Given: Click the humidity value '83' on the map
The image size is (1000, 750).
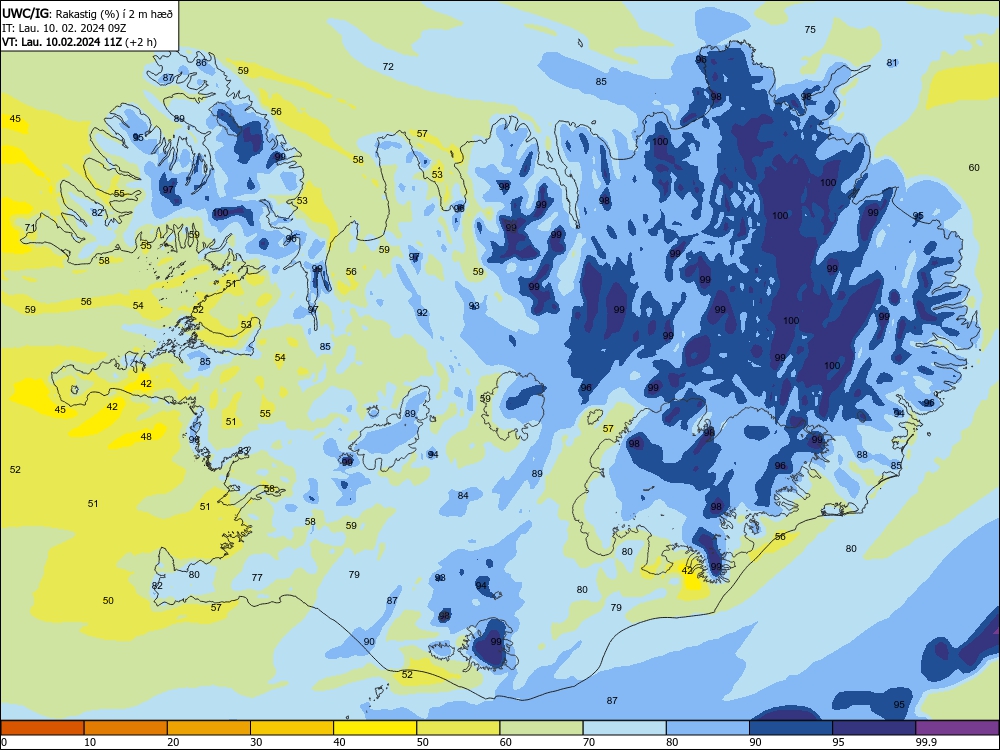Looking at the screenshot, I should [x=243, y=450].
